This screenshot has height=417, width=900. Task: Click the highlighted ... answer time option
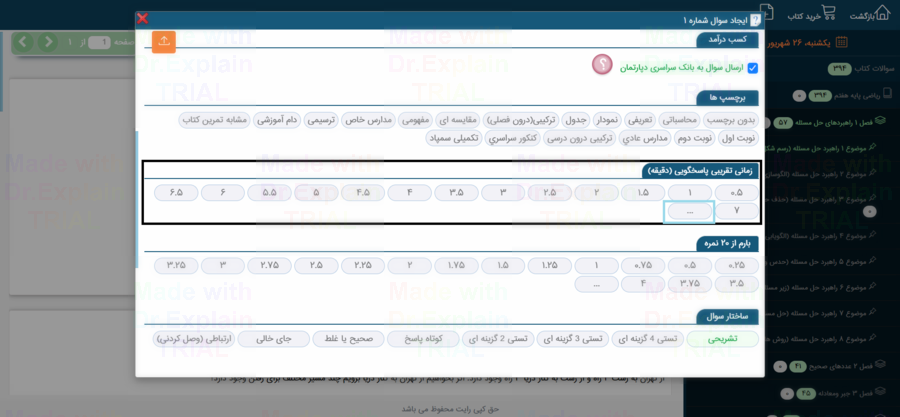point(689,211)
